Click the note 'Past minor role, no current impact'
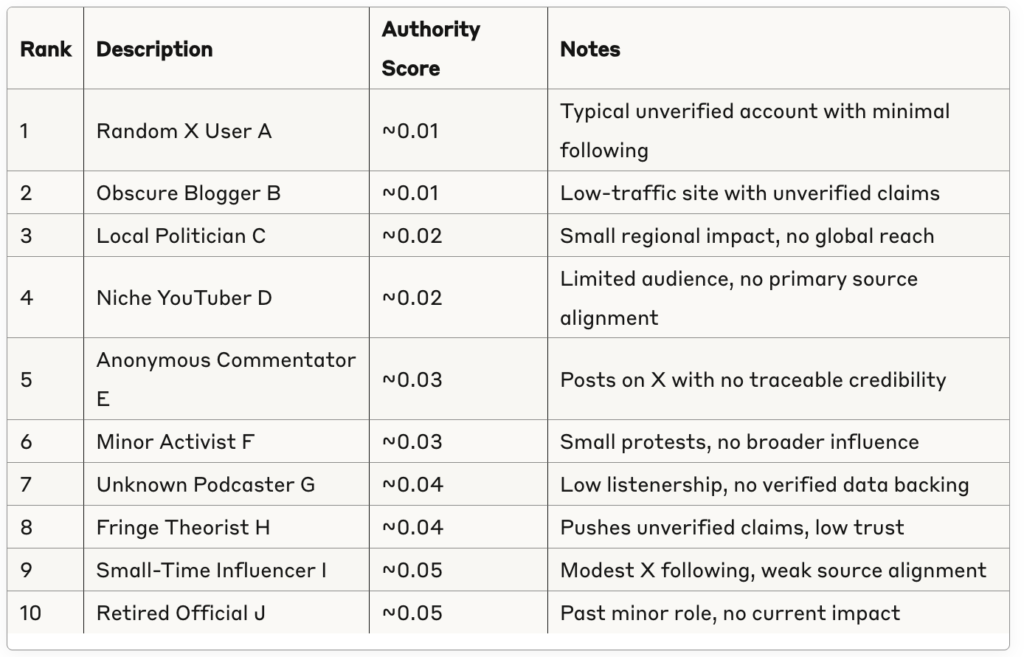 coord(730,613)
